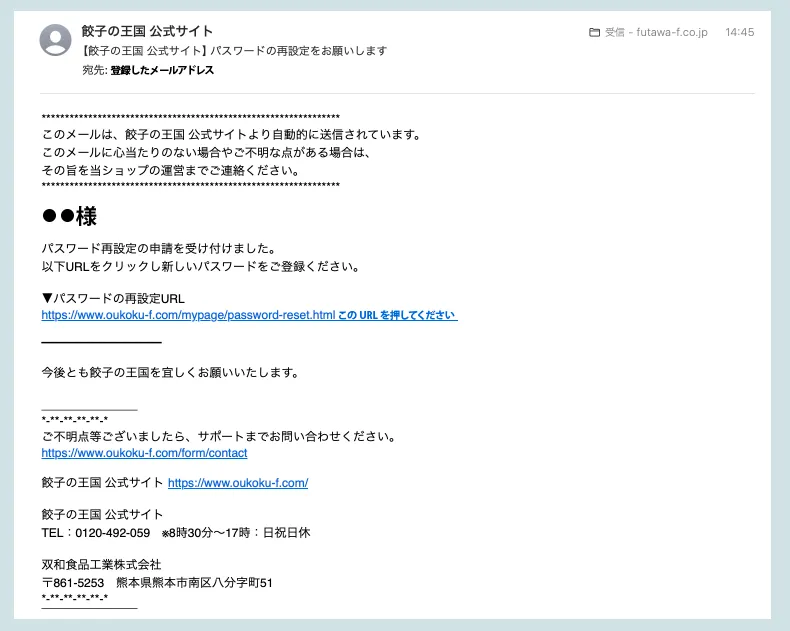Click the business hours 8時30分〜17時：日祝日休
This screenshot has height=631, width=790.
pos(239,533)
